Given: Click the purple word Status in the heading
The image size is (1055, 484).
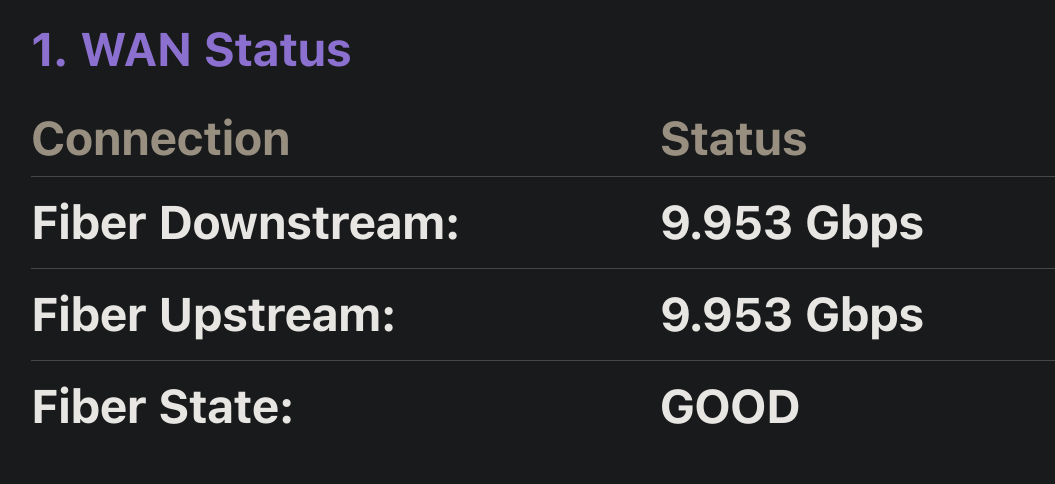Looking at the screenshot, I should (x=278, y=50).
